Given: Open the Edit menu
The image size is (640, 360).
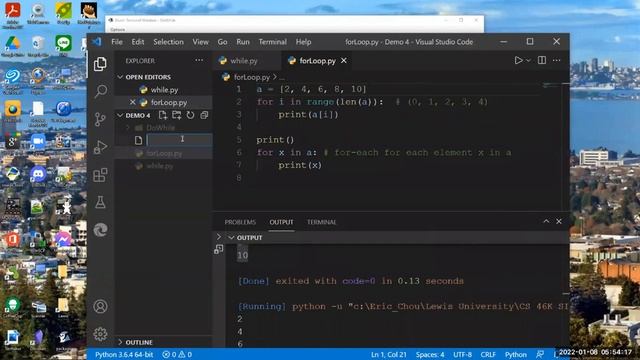Looking at the screenshot, I should (138, 42).
